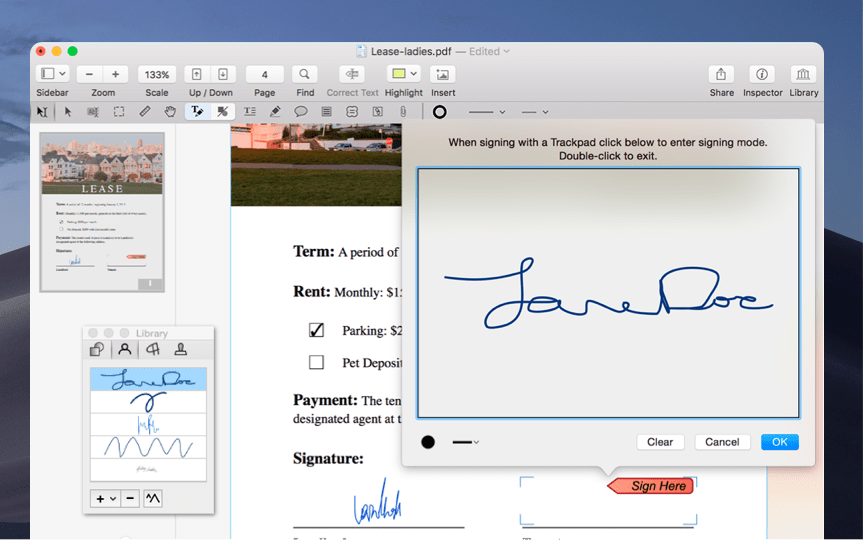Open the Insert image tool
864x540 pixels.
pyautogui.click(x=442, y=74)
